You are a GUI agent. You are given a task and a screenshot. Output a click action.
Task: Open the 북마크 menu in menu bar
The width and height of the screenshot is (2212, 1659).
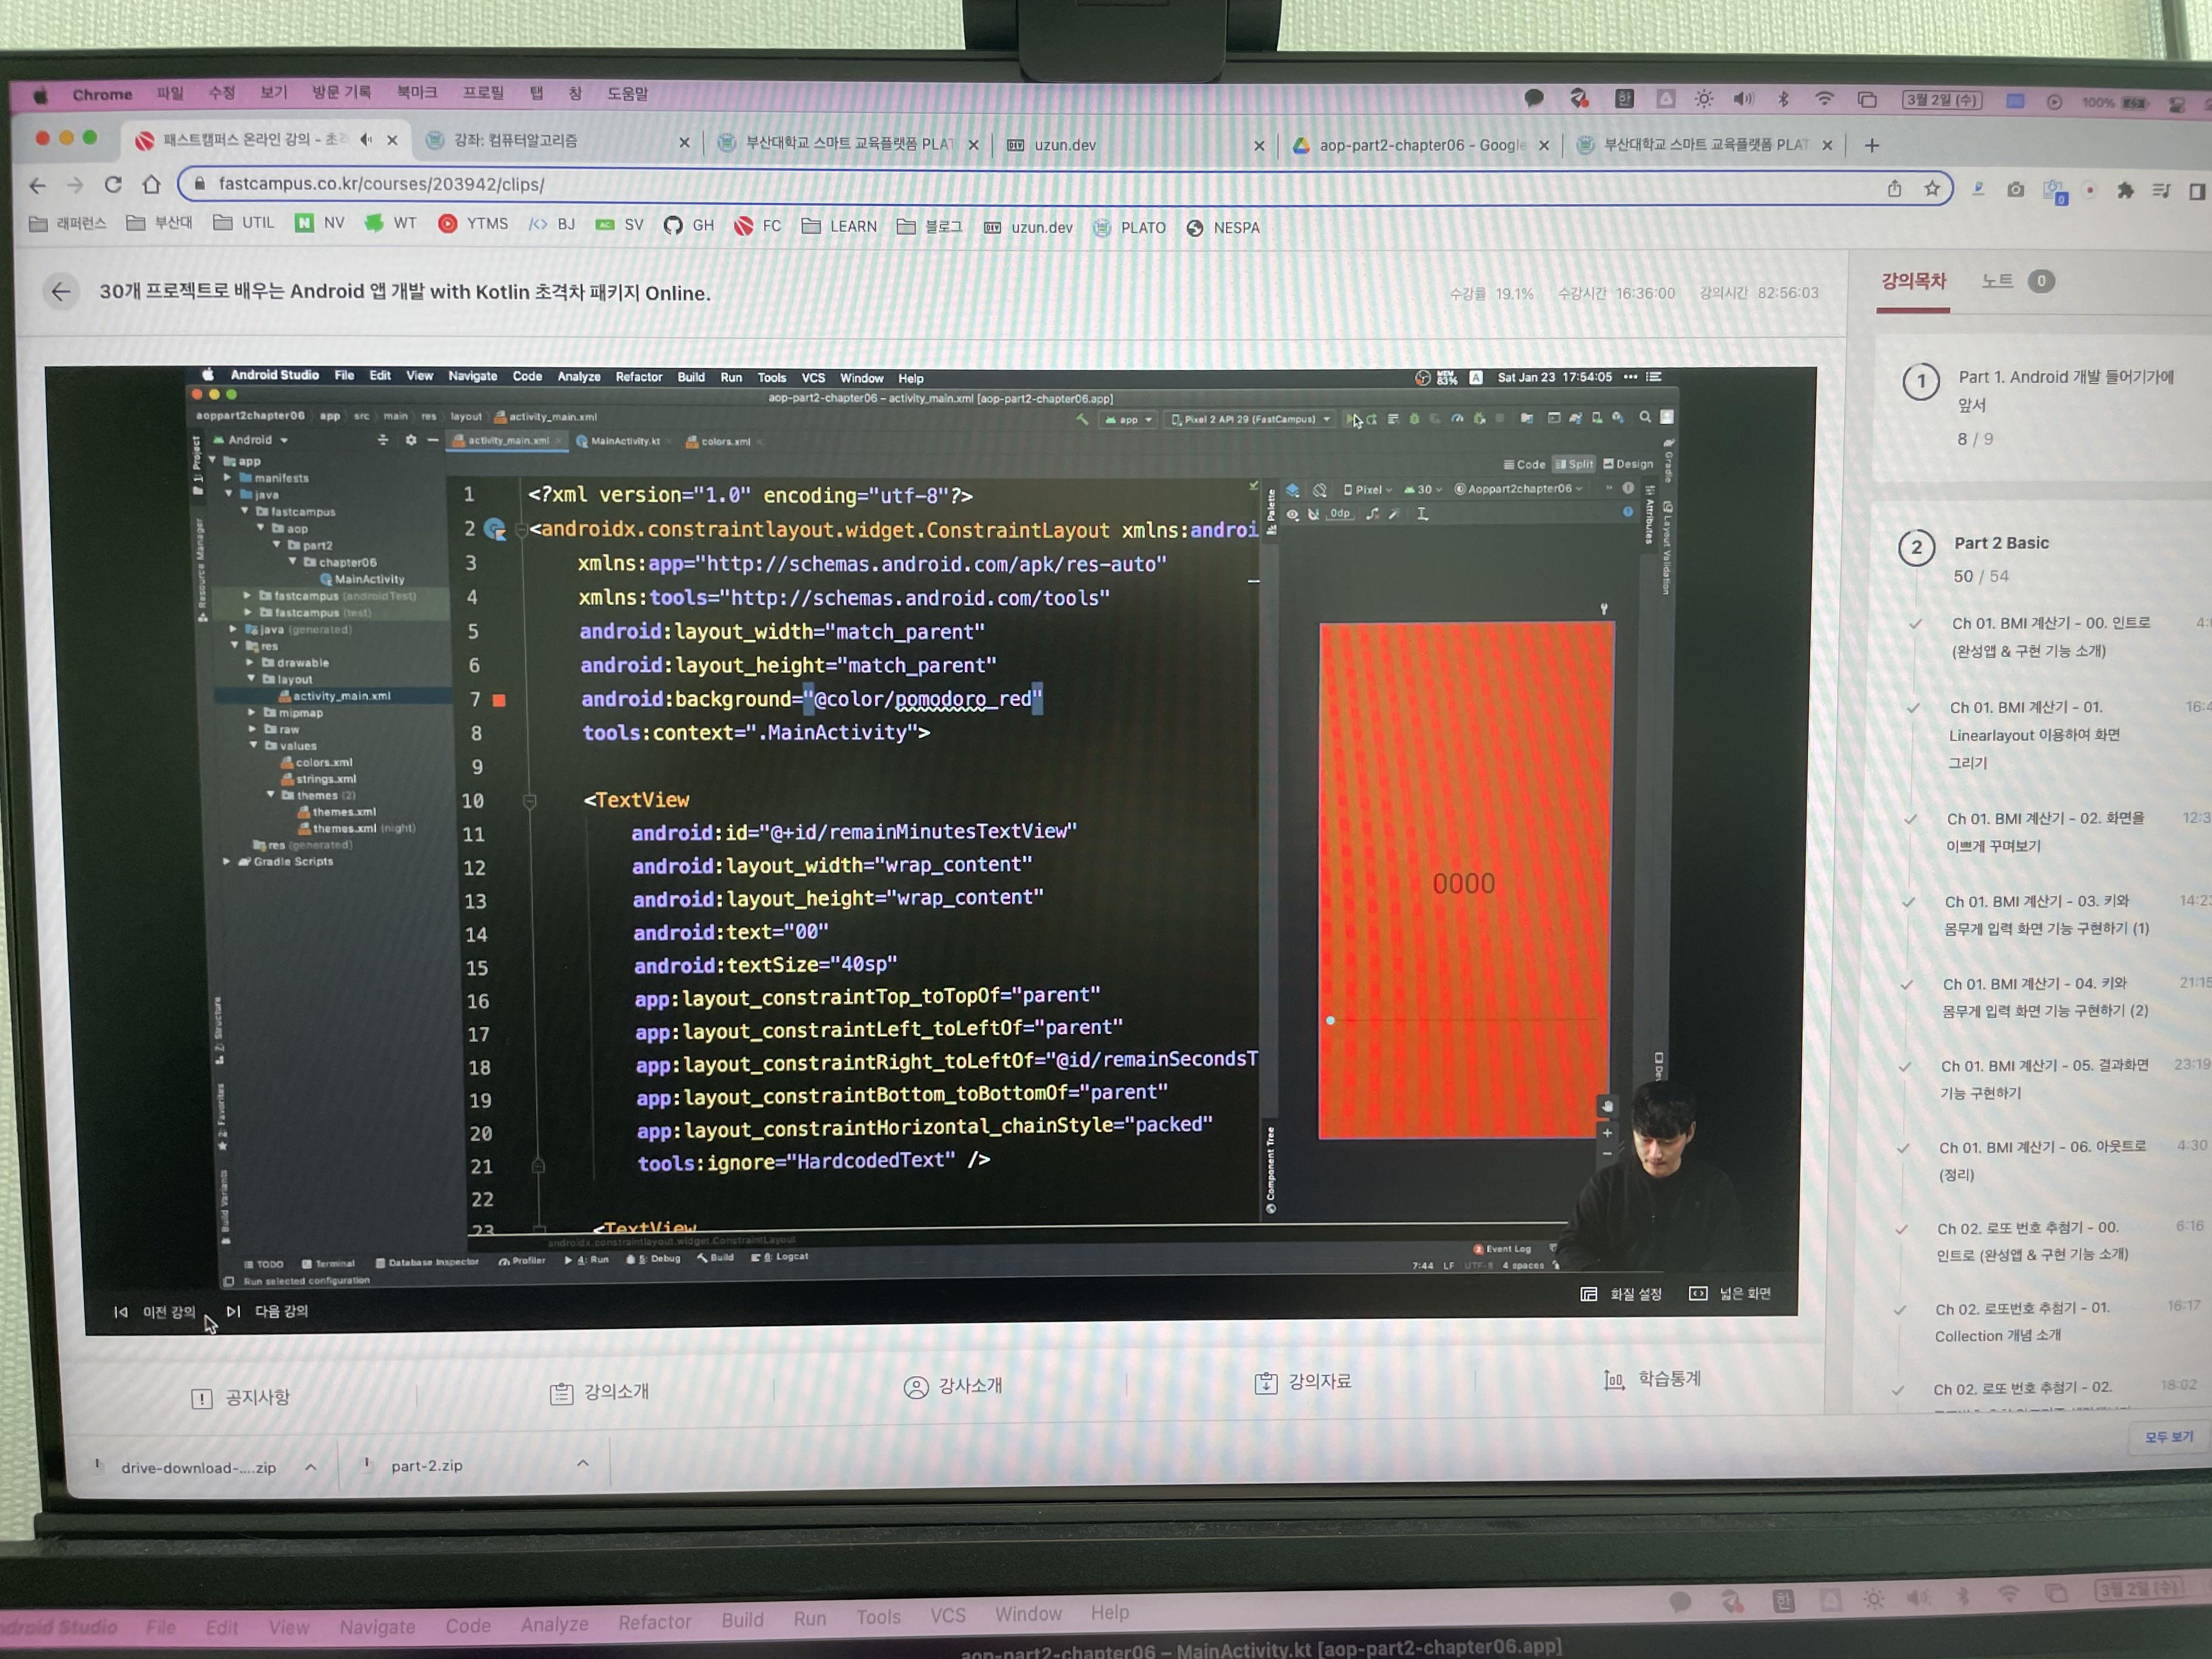click(416, 92)
